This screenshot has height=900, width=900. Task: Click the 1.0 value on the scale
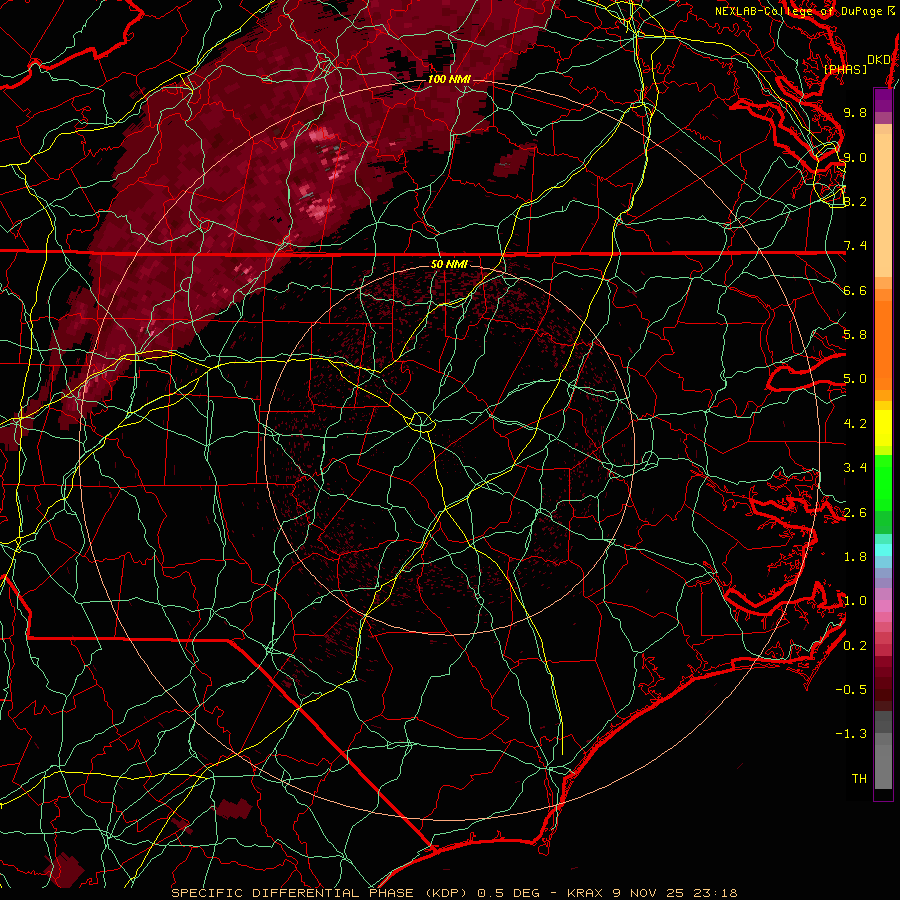coord(855,601)
